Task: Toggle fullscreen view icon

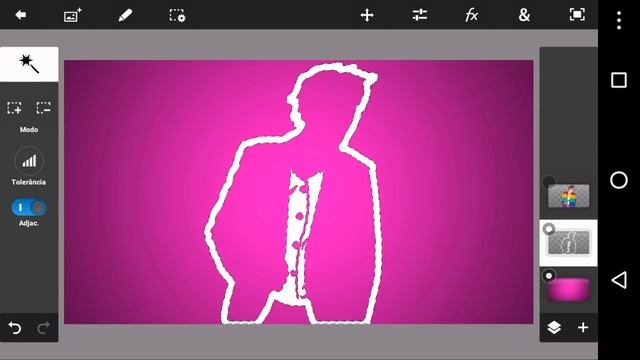Action: coord(577,15)
